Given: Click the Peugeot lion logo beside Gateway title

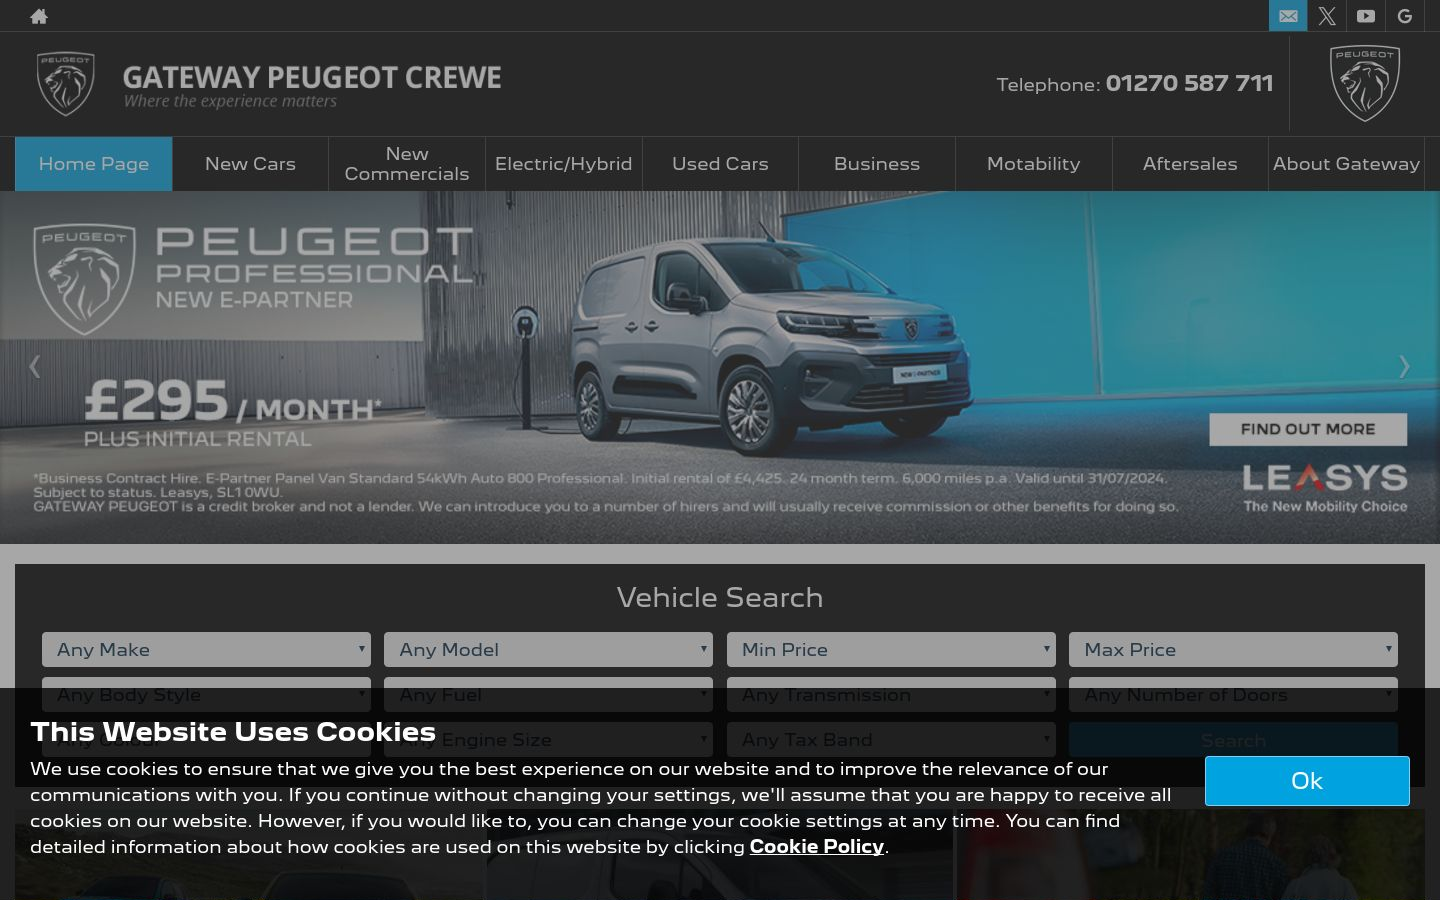Looking at the screenshot, I should click(66, 84).
